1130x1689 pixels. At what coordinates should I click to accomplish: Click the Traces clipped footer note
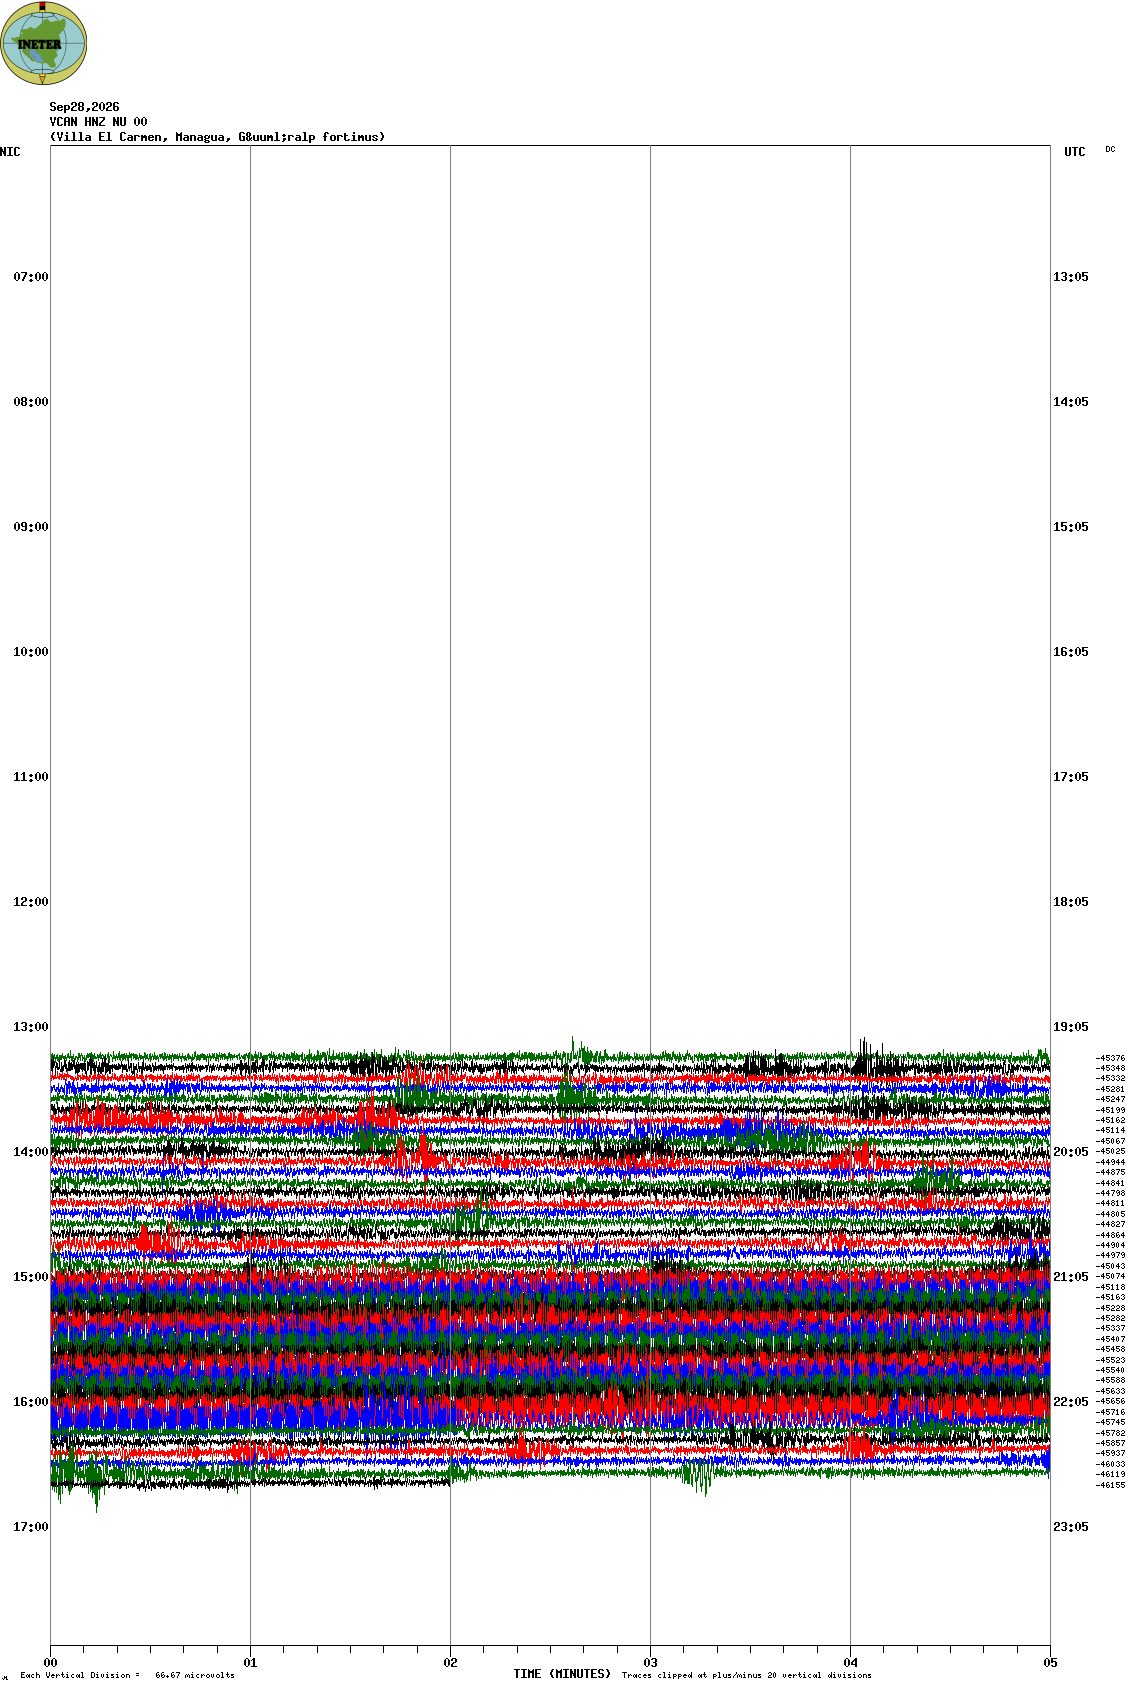pyautogui.click(x=747, y=1675)
